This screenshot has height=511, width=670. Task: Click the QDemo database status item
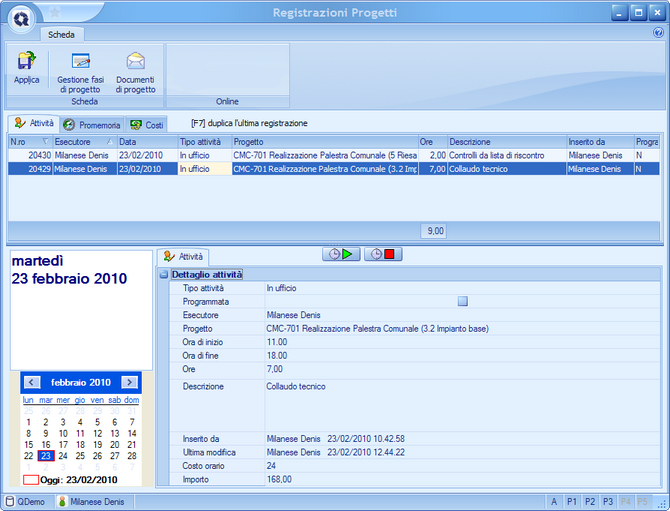(26, 502)
